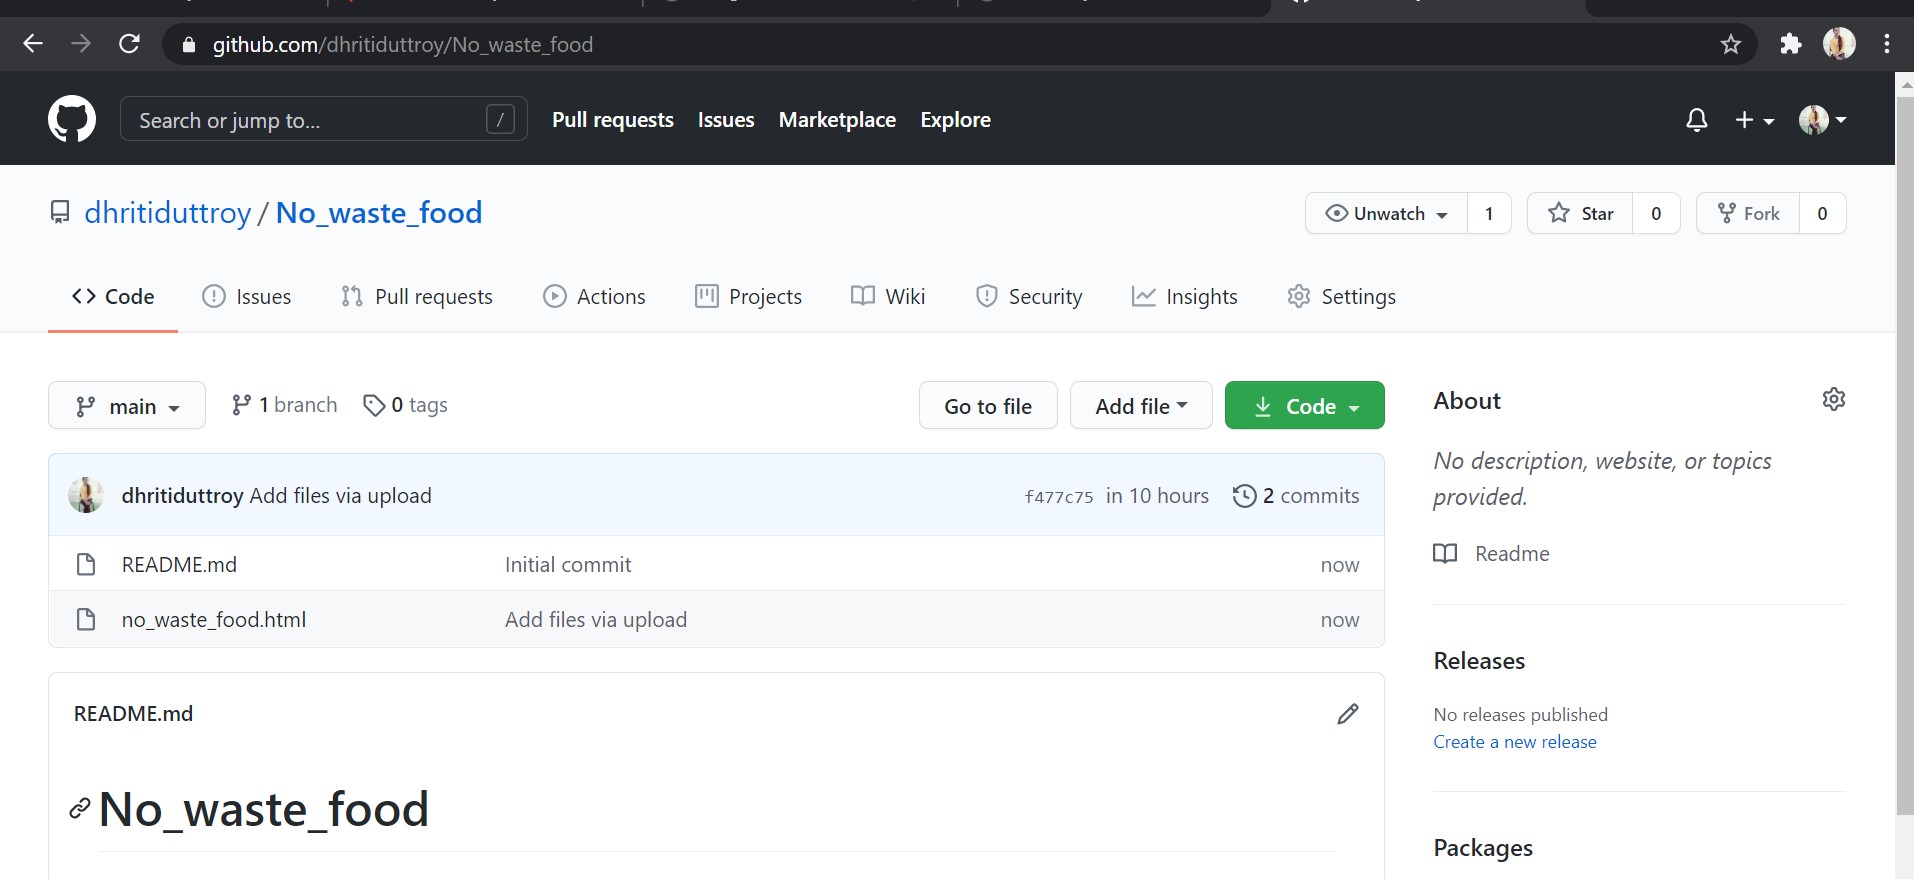View the 0 tags link
1914x879 pixels.
click(405, 405)
